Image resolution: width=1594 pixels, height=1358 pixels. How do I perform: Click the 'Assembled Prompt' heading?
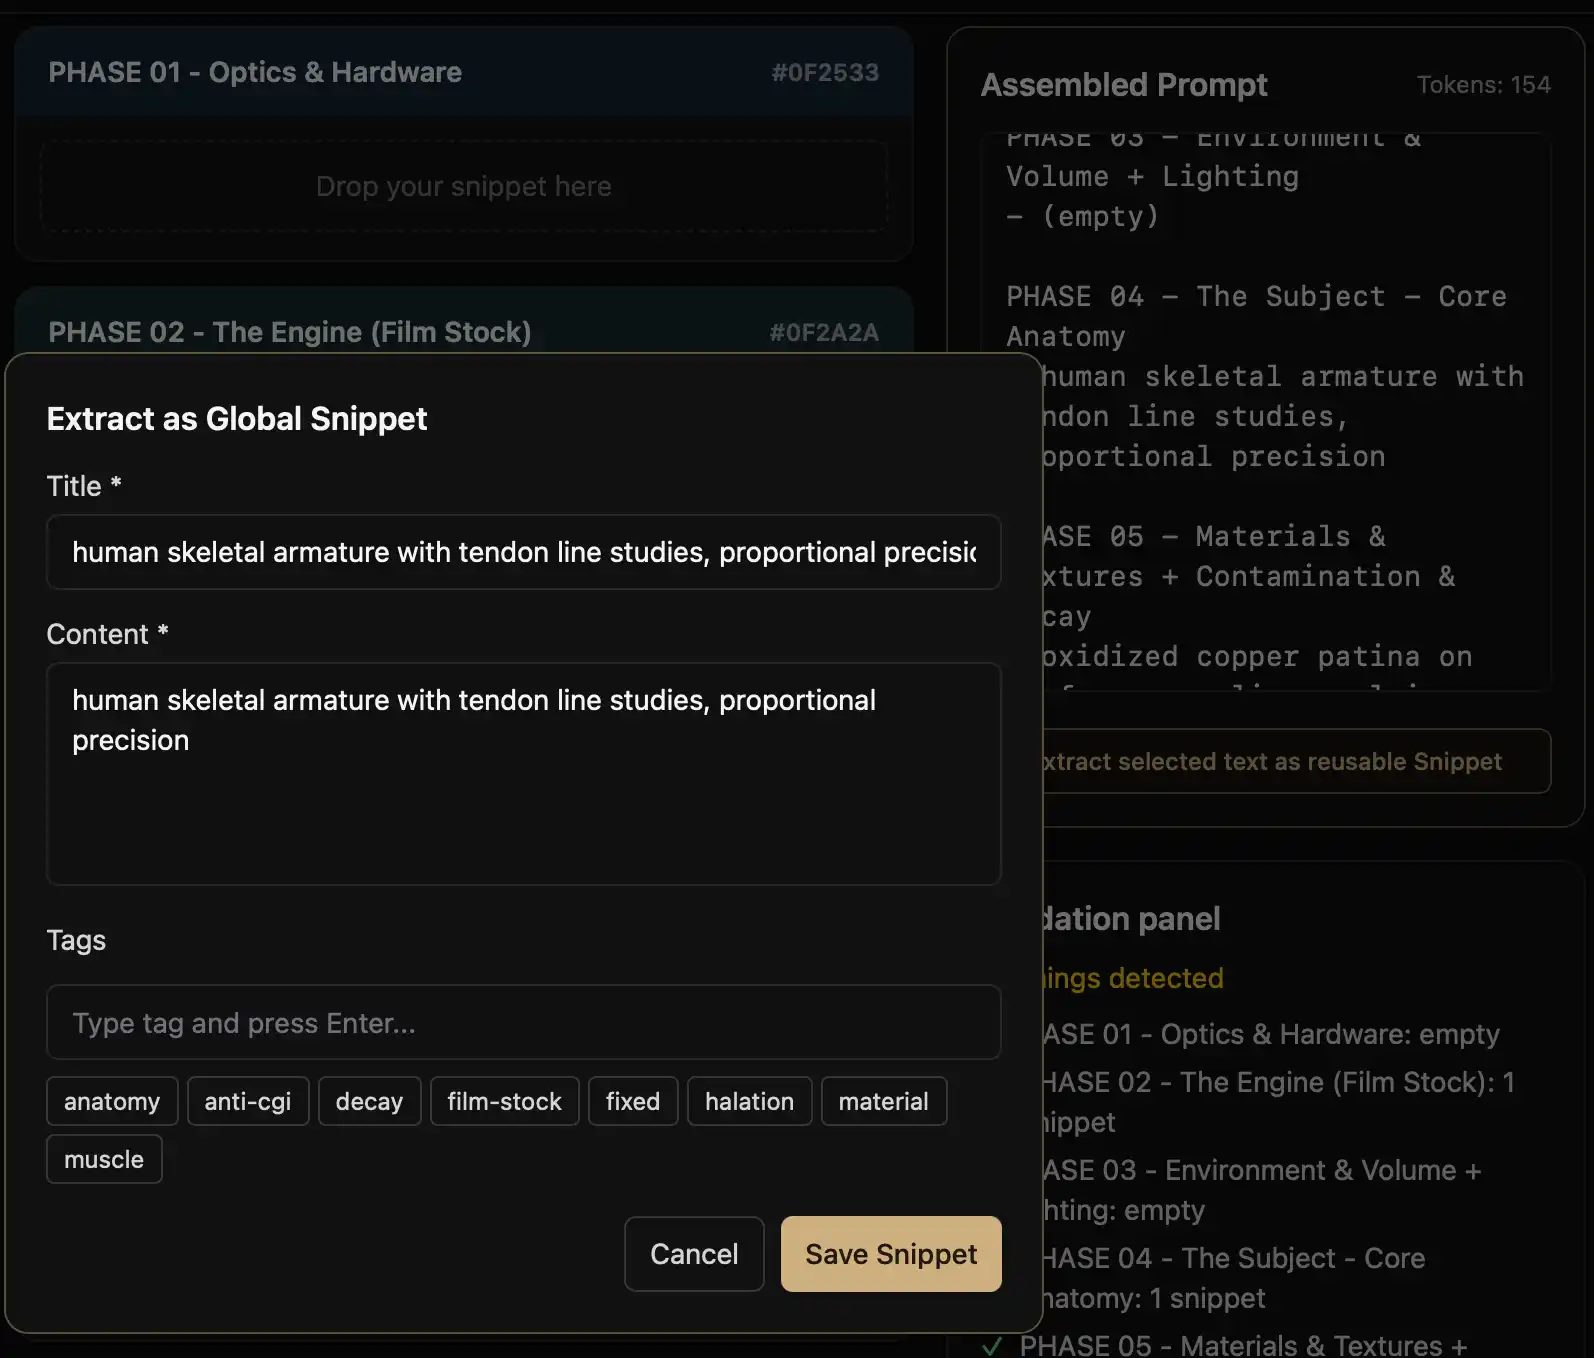[1124, 85]
